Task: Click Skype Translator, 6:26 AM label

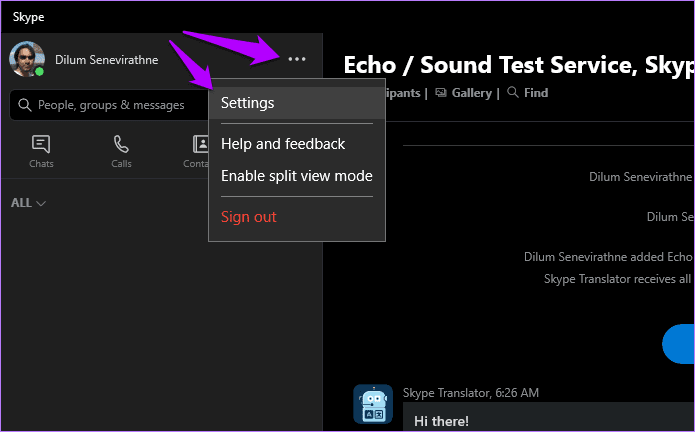Action: click(x=471, y=393)
